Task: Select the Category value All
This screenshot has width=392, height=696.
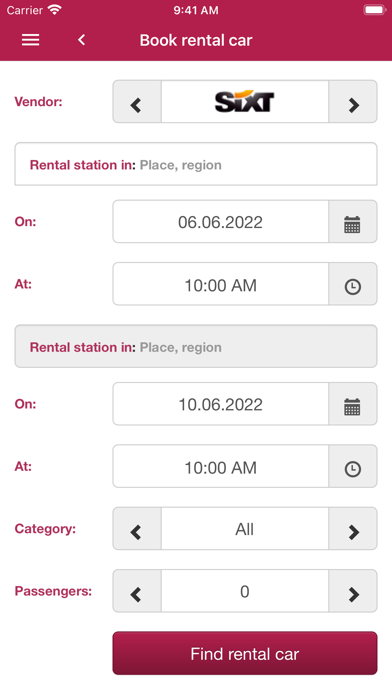Action: point(245,529)
